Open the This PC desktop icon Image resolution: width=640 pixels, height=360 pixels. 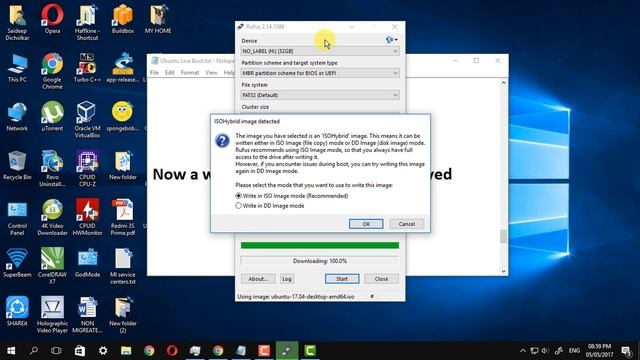tap(17, 68)
